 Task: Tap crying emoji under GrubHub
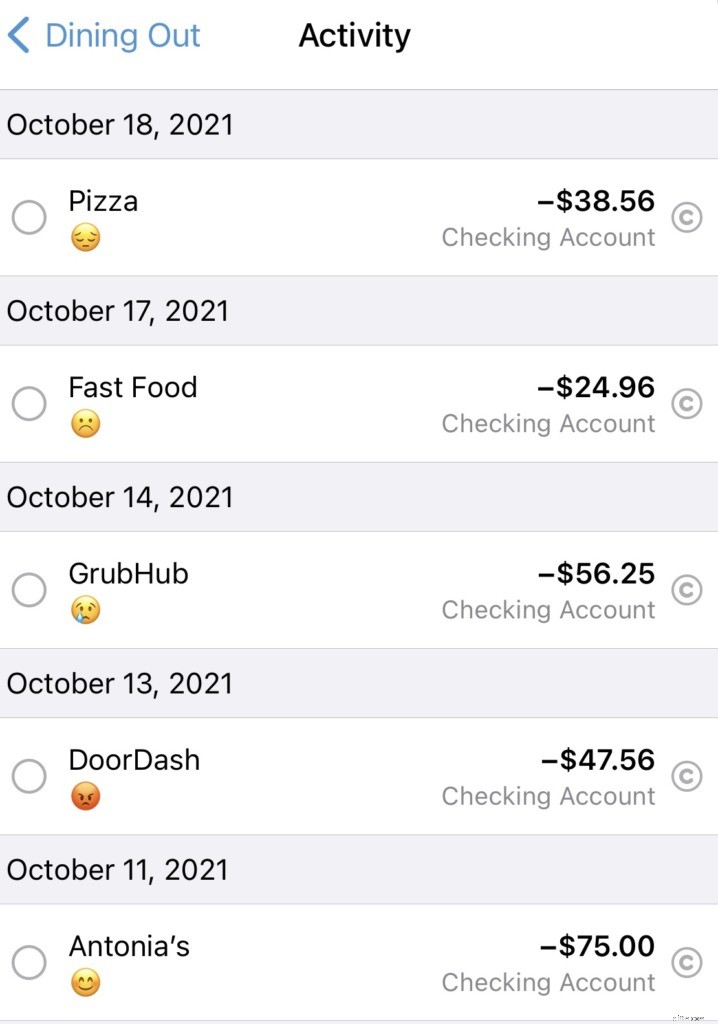click(85, 610)
